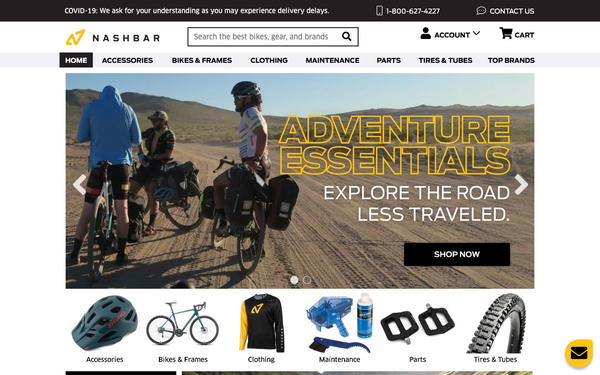
Task: Click the phone icon next to 1-800-627-4227
Action: (379, 11)
